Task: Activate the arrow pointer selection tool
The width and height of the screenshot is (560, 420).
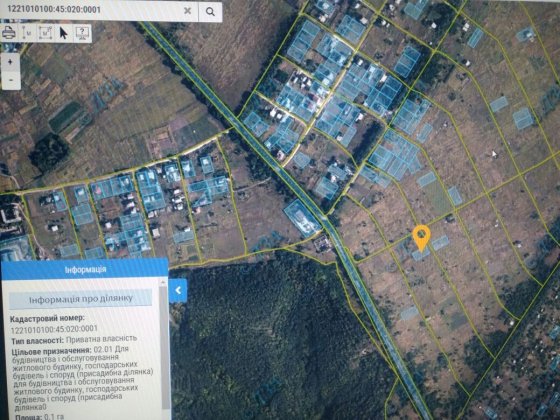Action: [64, 33]
